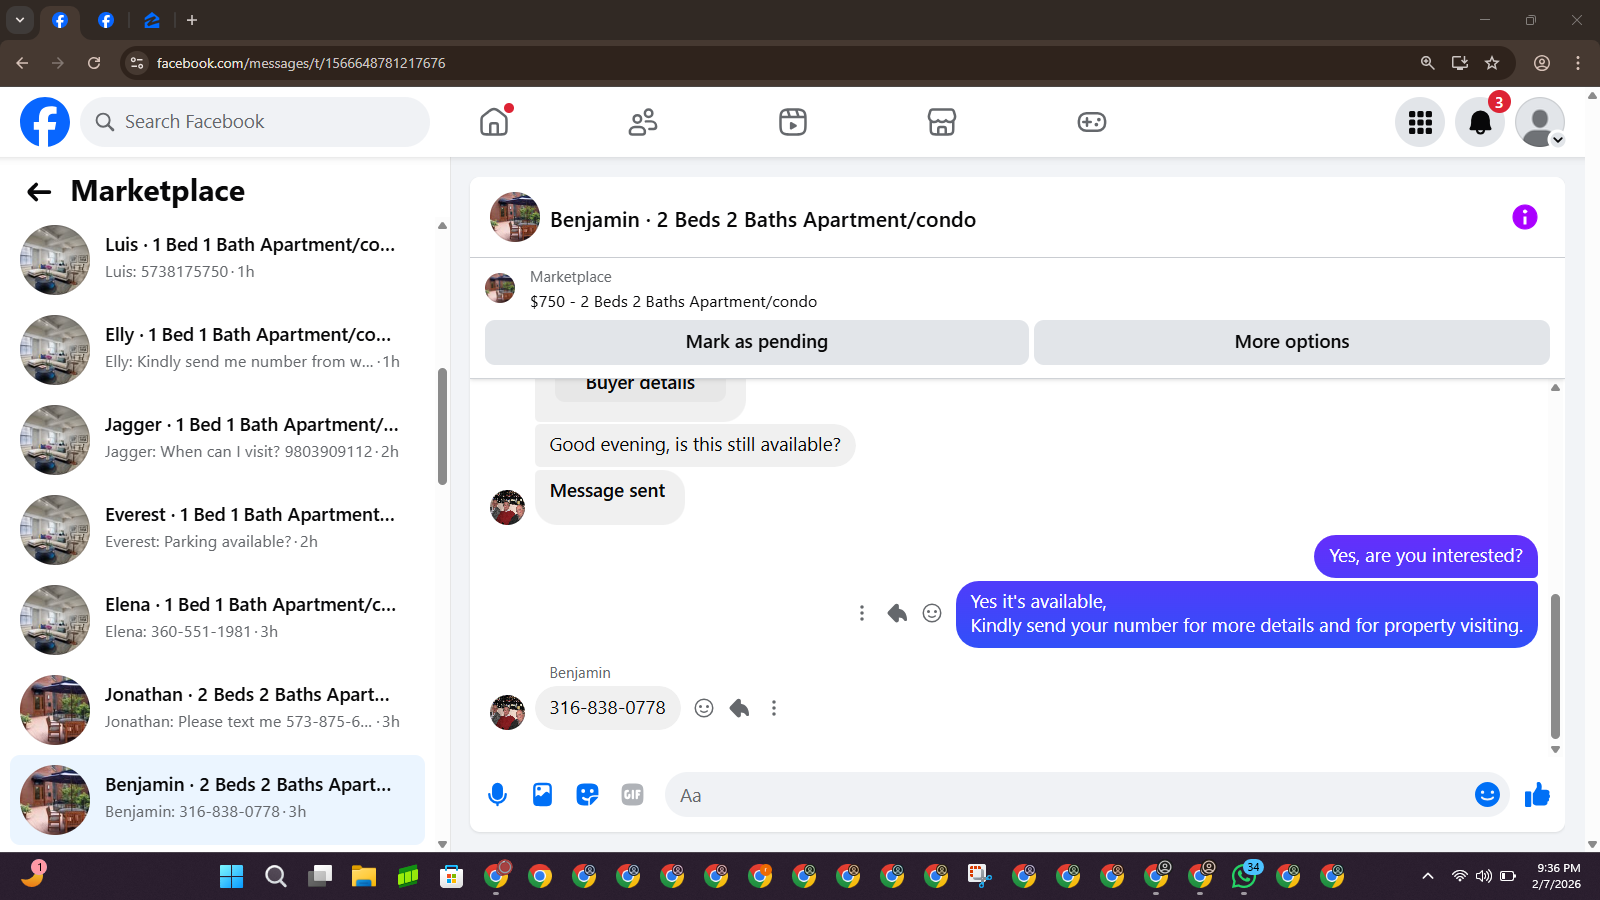Open Luis 1 Bed 1 Bath conversation
Screen dimensions: 1600x900
pos(218,260)
